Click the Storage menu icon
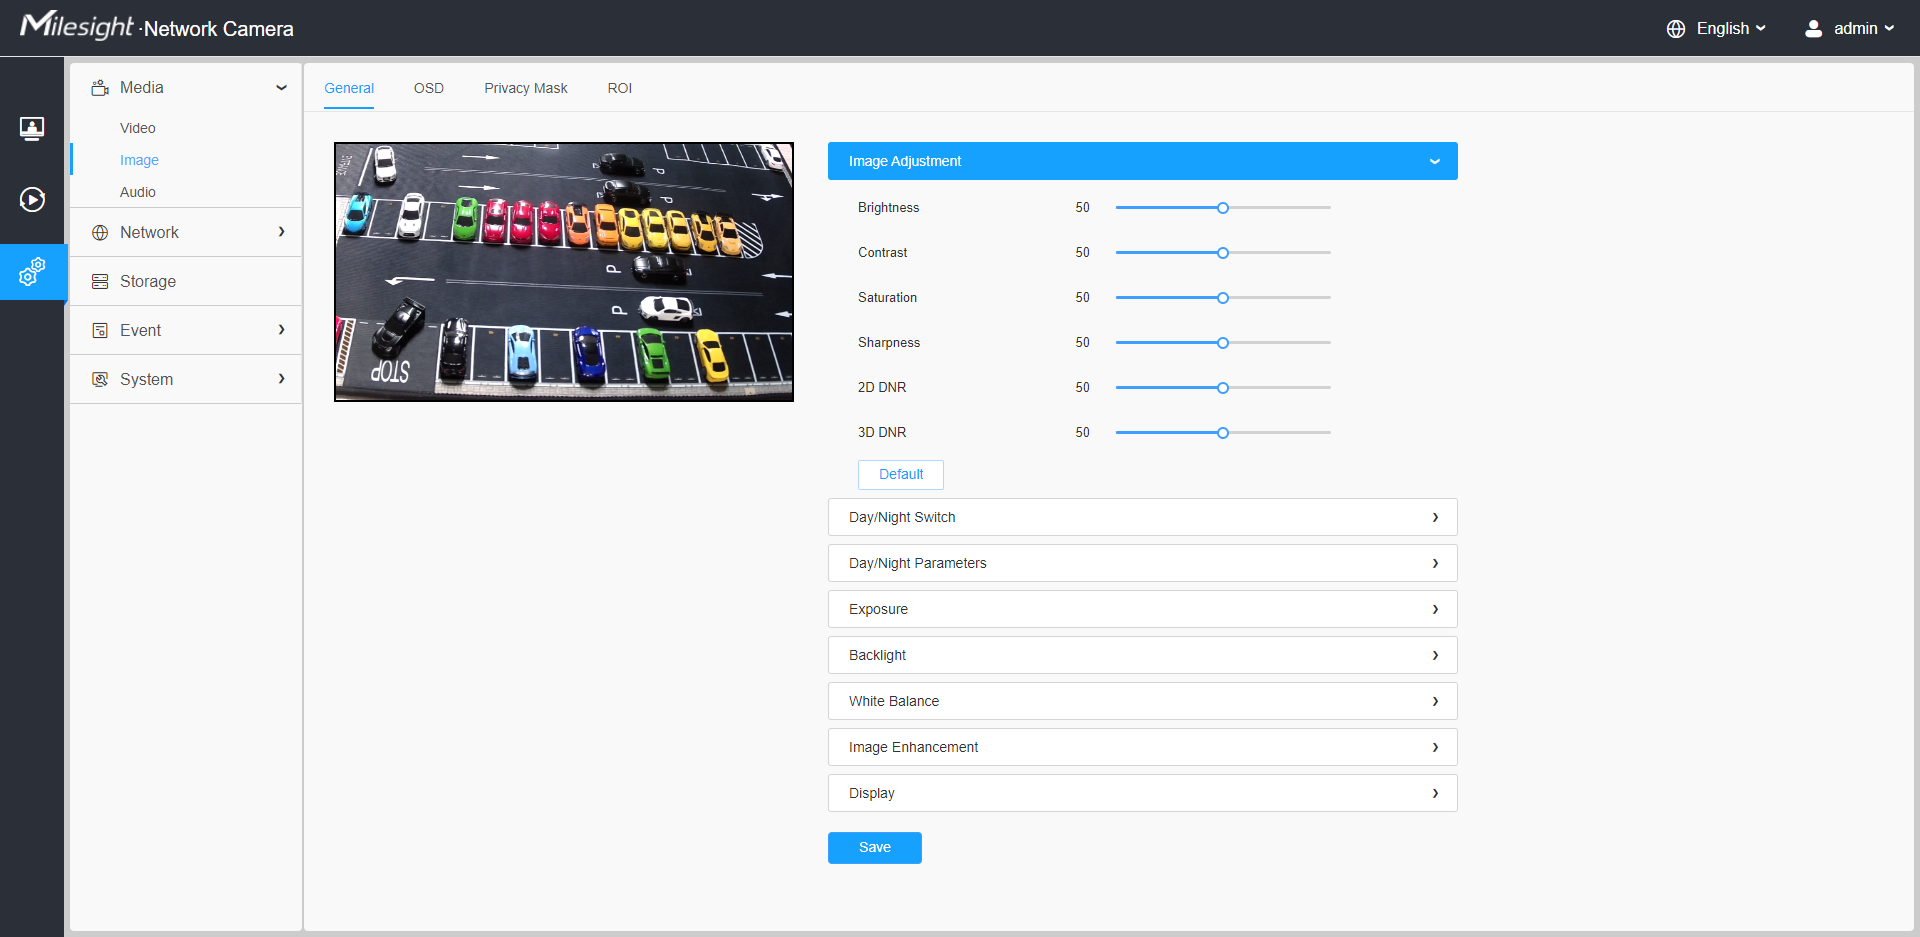The image size is (1920, 937). click(x=100, y=282)
